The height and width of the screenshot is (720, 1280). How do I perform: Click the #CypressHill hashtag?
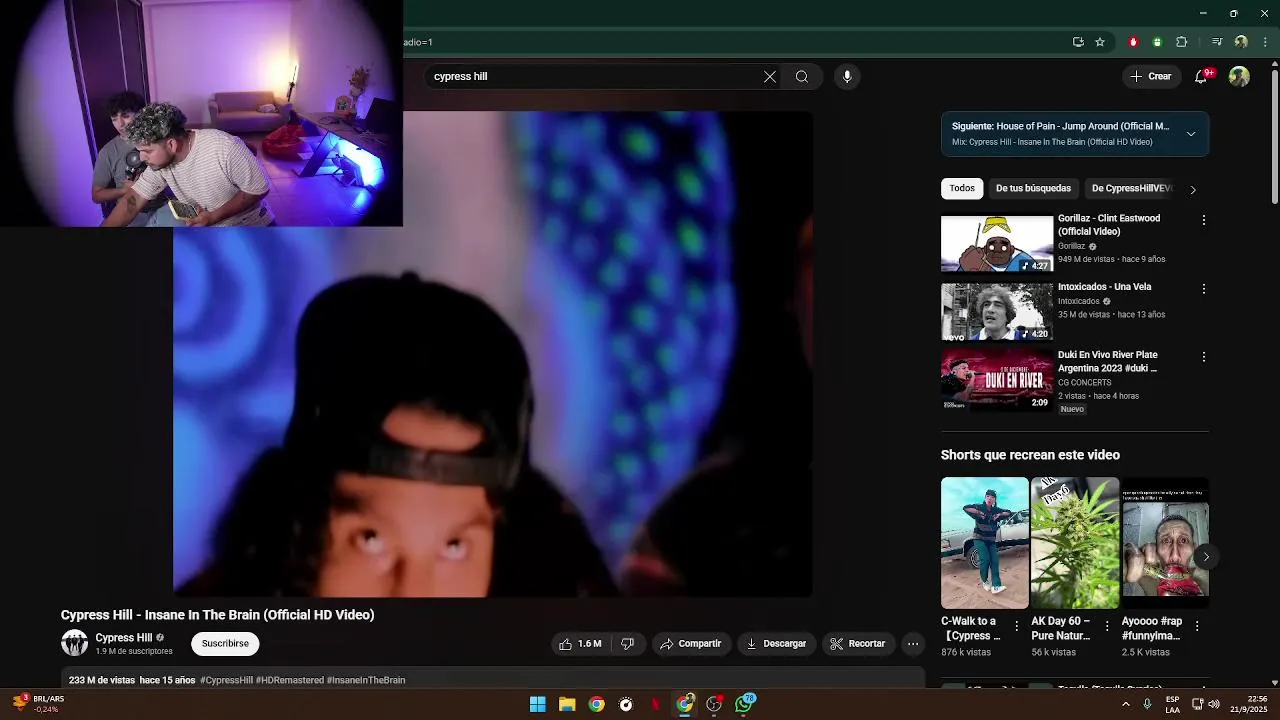tap(226, 680)
